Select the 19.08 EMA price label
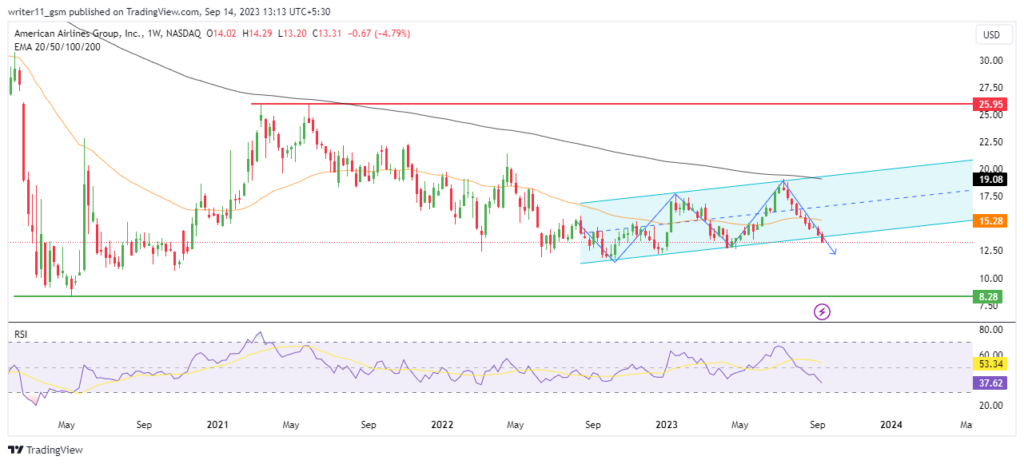 pos(991,178)
